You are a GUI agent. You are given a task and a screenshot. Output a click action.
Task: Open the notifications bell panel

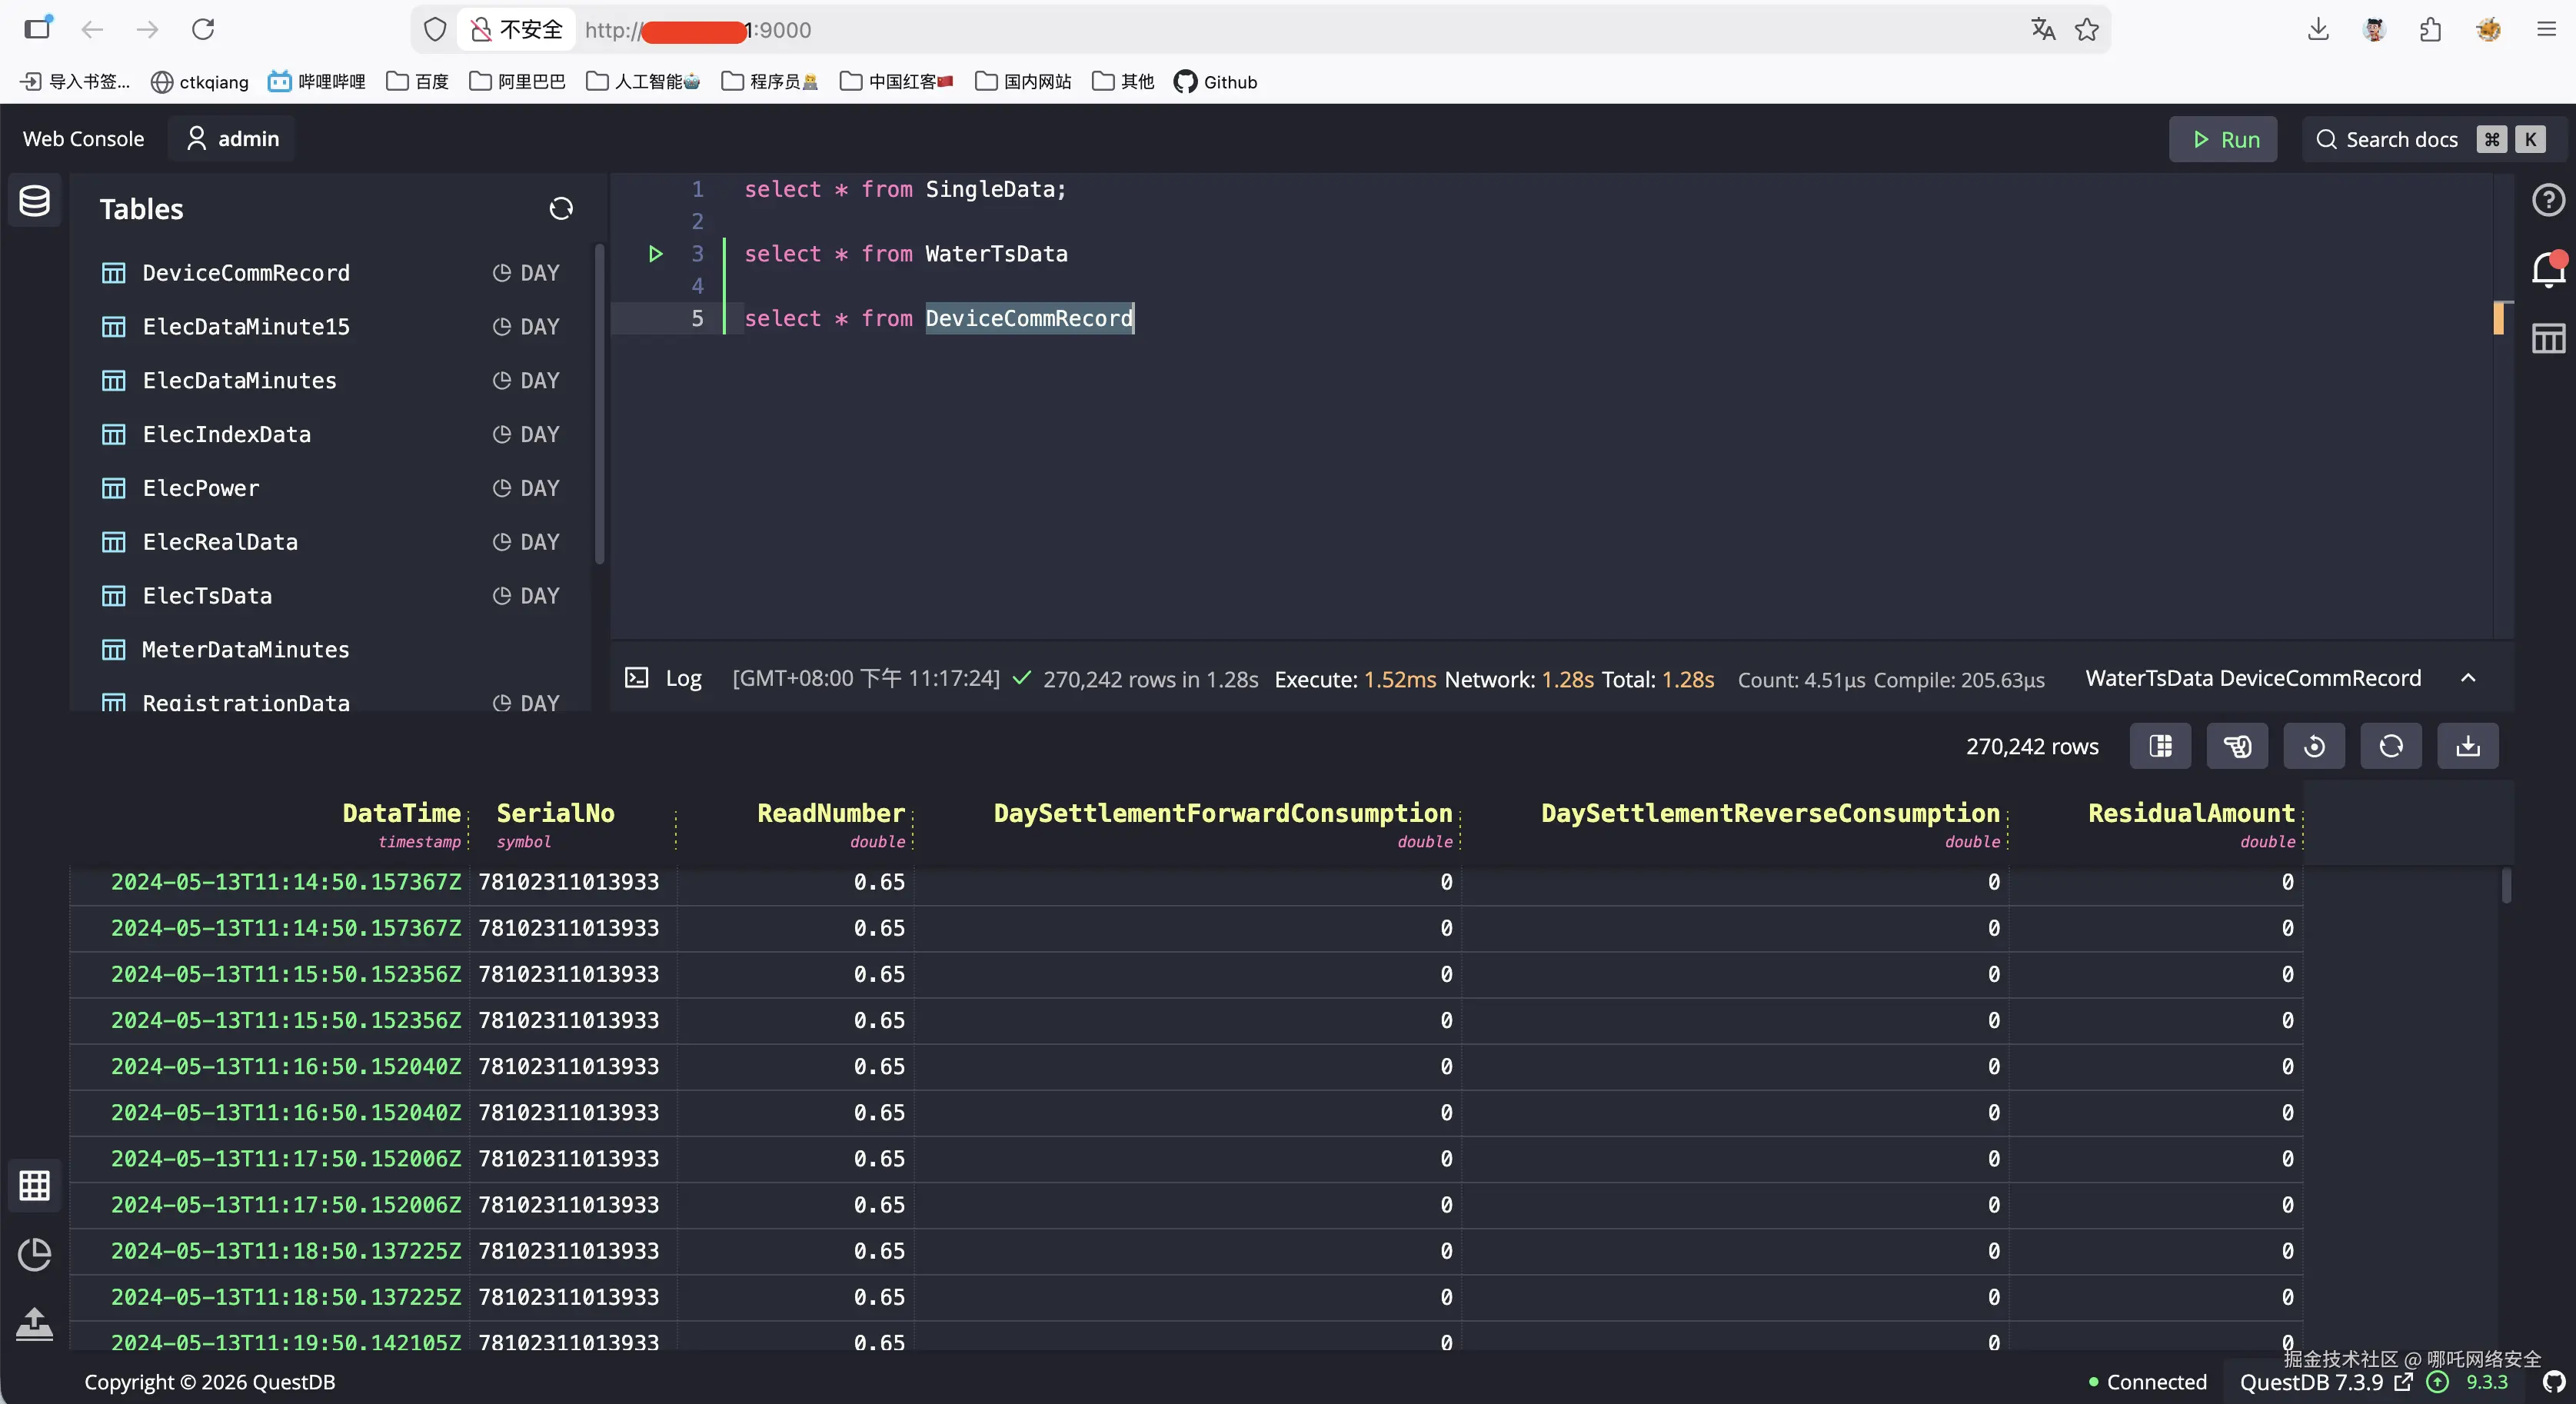click(x=2548, y=269)
